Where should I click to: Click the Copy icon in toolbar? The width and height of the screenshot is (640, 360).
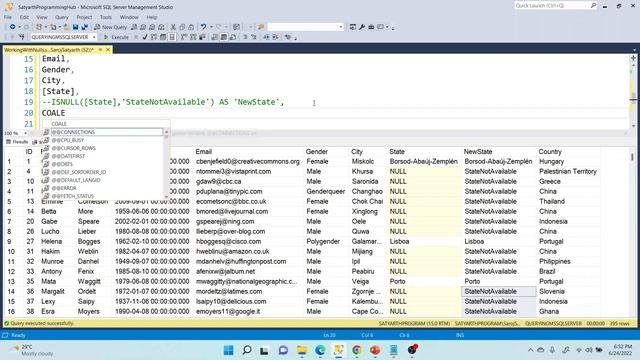(182, 27)
